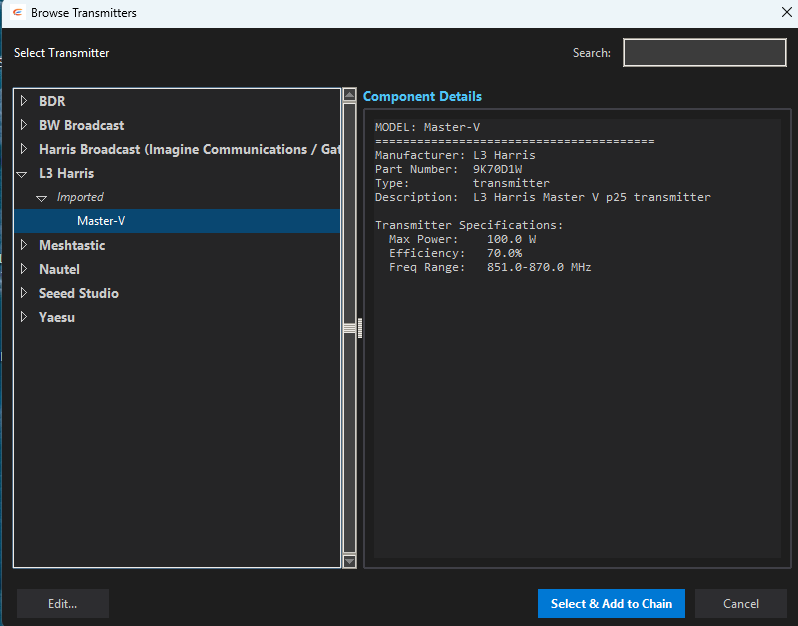Screen dimensions: 798x626
Task: Click the panel splitter handle
Action: tap(360, 328)
